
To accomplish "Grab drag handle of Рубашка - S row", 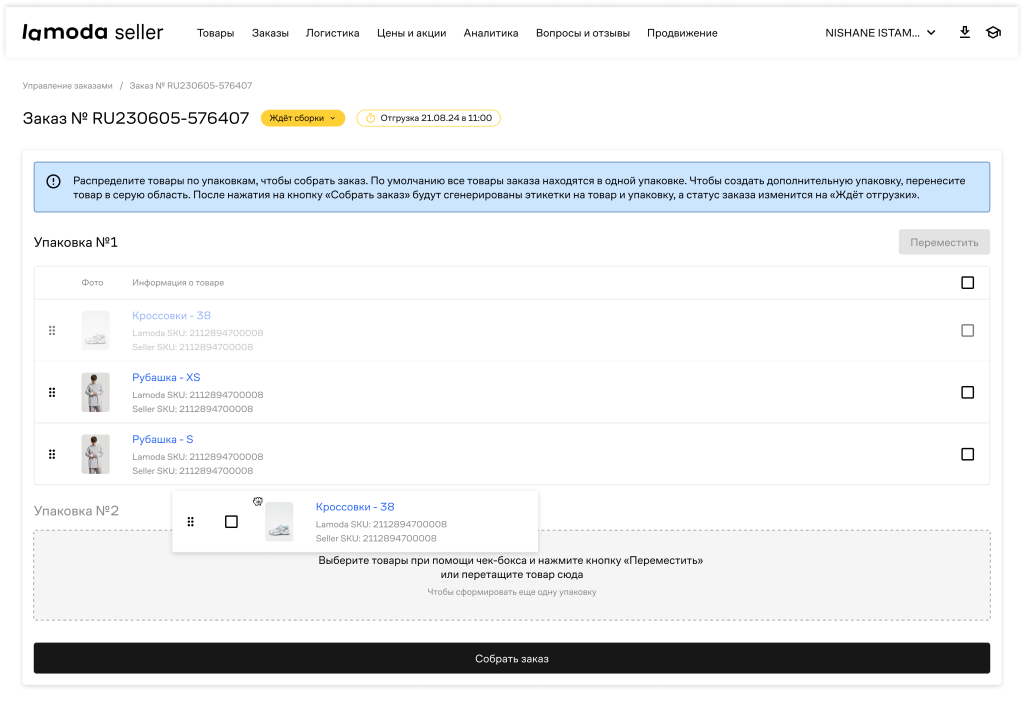I will (x=52, y=454).
